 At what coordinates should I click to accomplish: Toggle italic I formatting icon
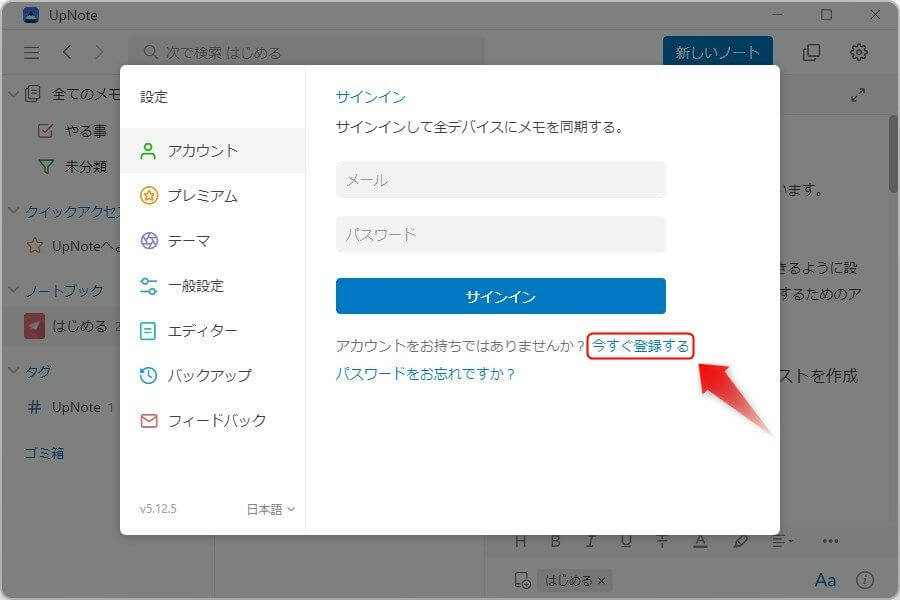coord(591,541)
